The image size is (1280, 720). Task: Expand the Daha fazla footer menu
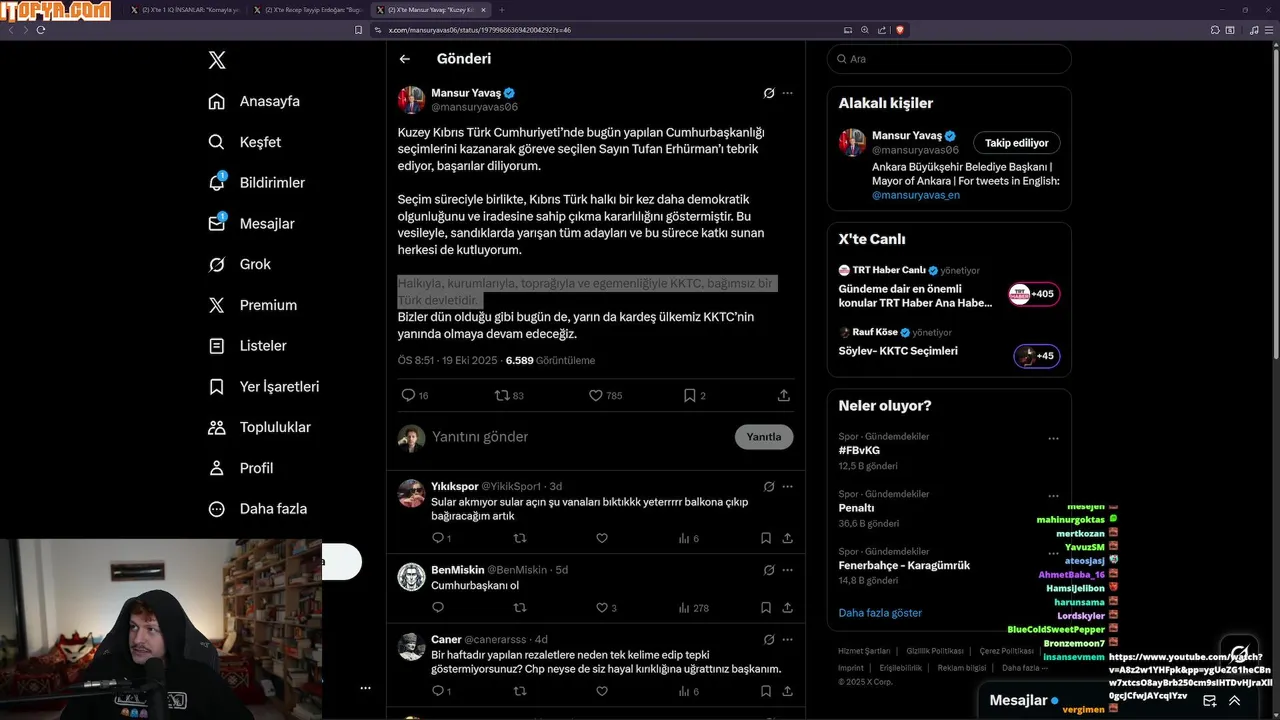(x=1025, y=668)
